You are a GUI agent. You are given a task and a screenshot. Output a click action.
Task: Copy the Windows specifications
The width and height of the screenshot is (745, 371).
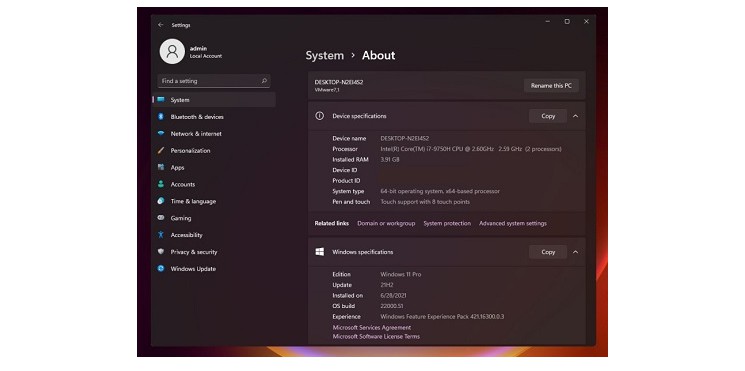(x=548, y=252)
